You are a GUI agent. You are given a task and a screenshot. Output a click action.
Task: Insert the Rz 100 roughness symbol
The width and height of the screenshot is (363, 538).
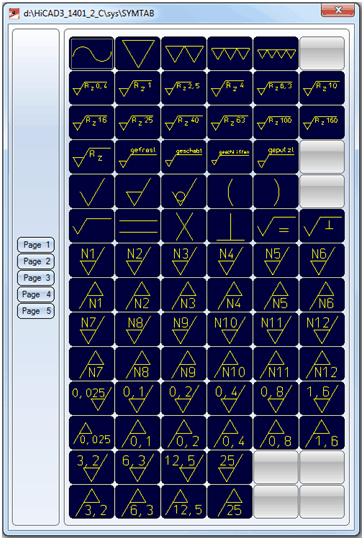(276, 122)
